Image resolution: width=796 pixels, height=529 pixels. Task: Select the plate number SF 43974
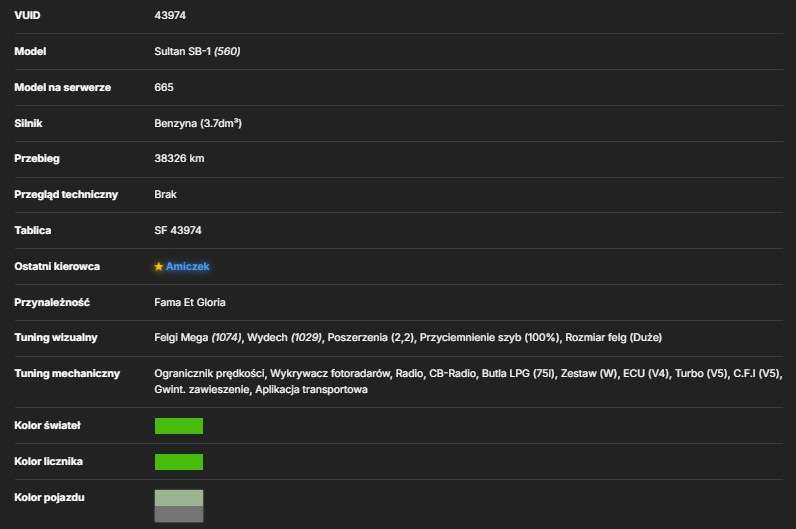pos(178,230)
